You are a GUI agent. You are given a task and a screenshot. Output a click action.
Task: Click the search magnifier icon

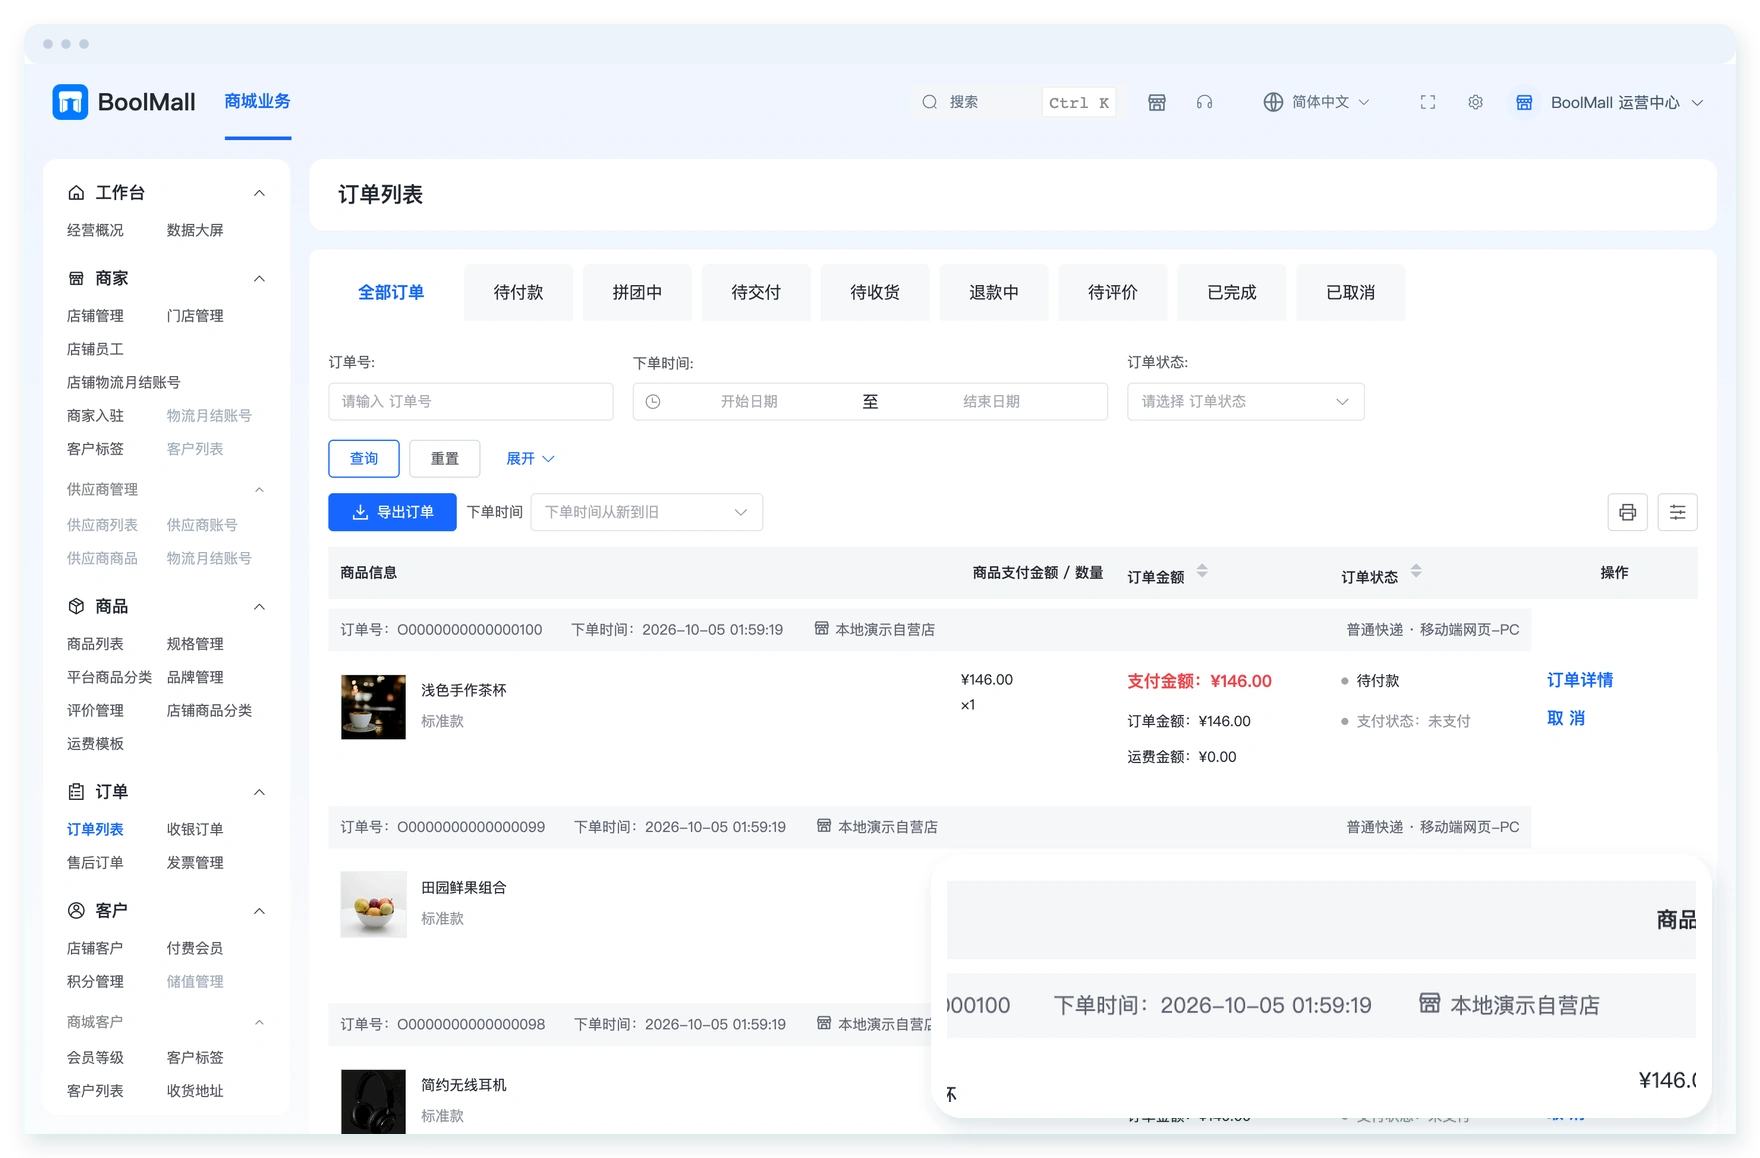pyautogui.click(x=930, y=102)
